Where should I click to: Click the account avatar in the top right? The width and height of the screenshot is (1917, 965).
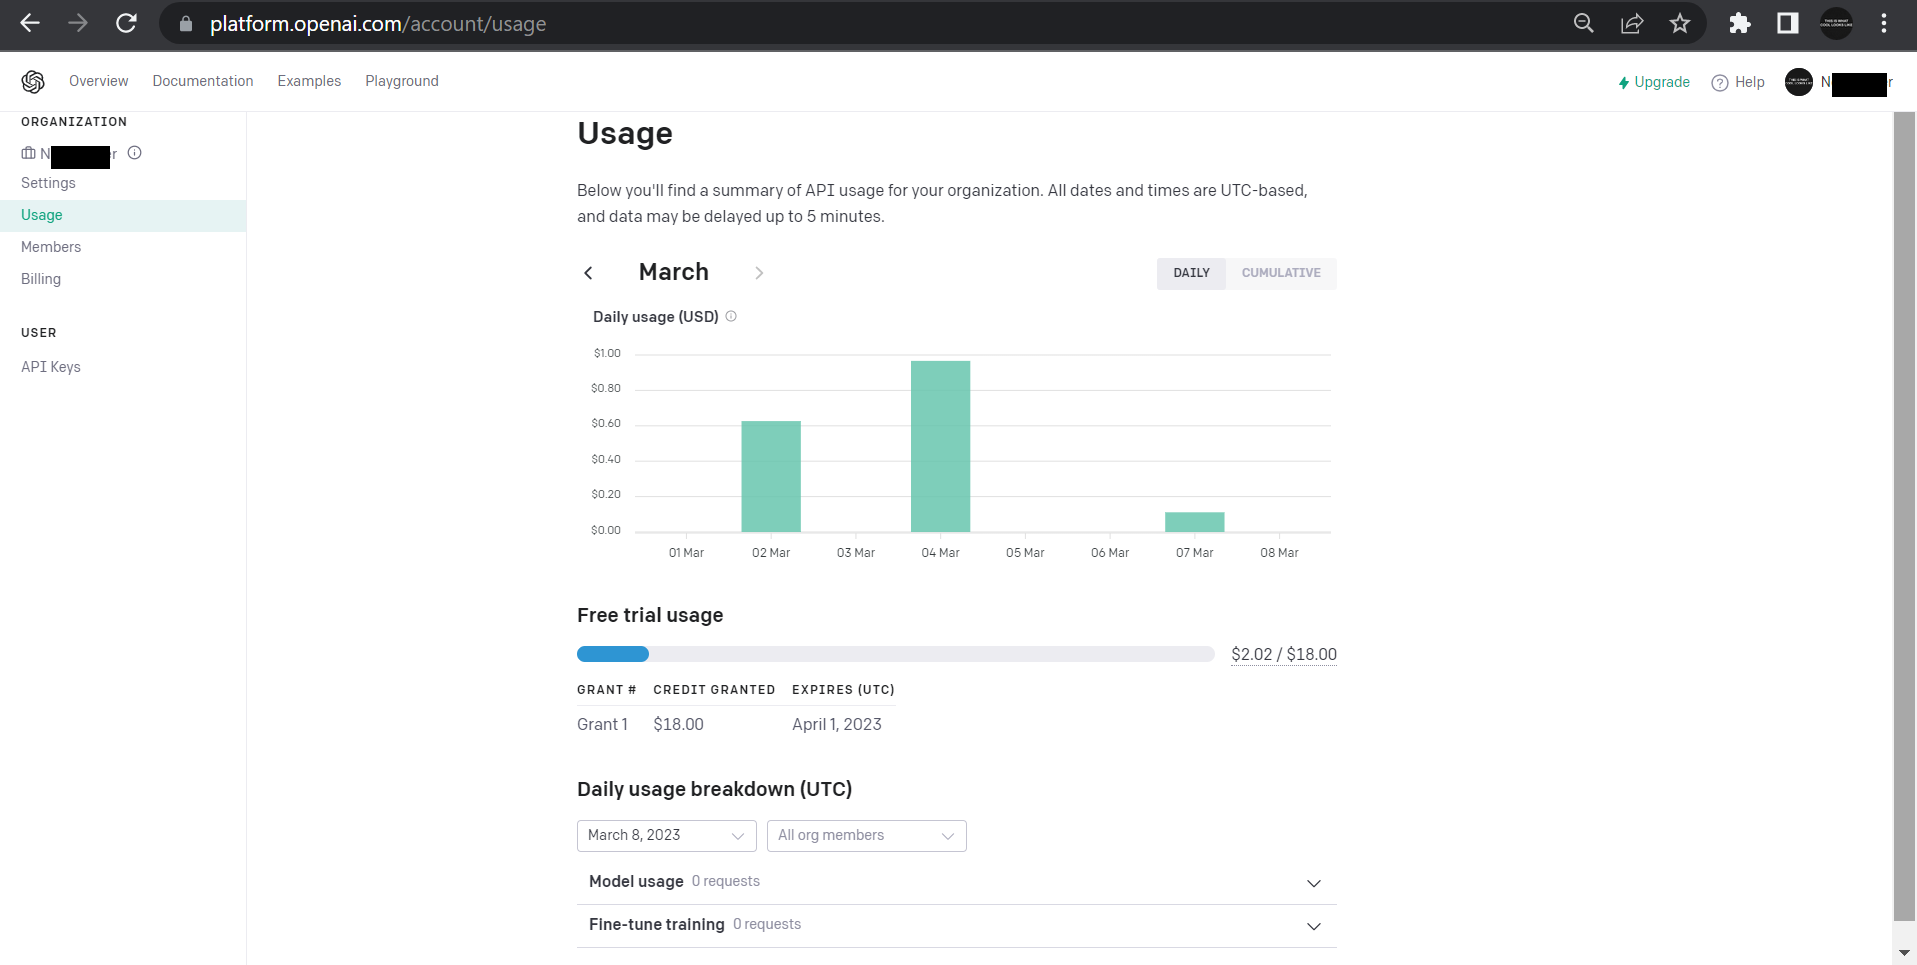click(1798, 82)
